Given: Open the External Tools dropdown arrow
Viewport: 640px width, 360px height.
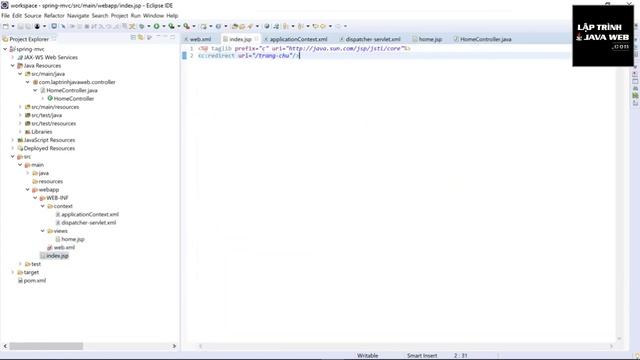Looking at the screenshot, I should (194, 26).
